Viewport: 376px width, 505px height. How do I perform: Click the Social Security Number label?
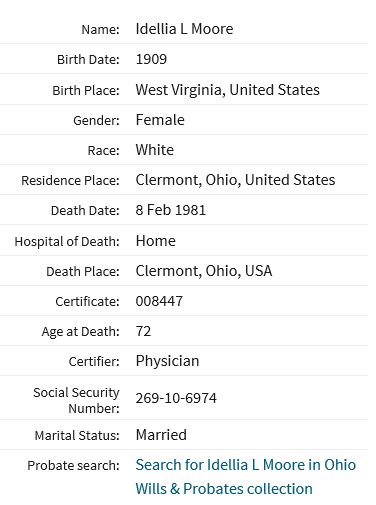(x=76, y=400)
